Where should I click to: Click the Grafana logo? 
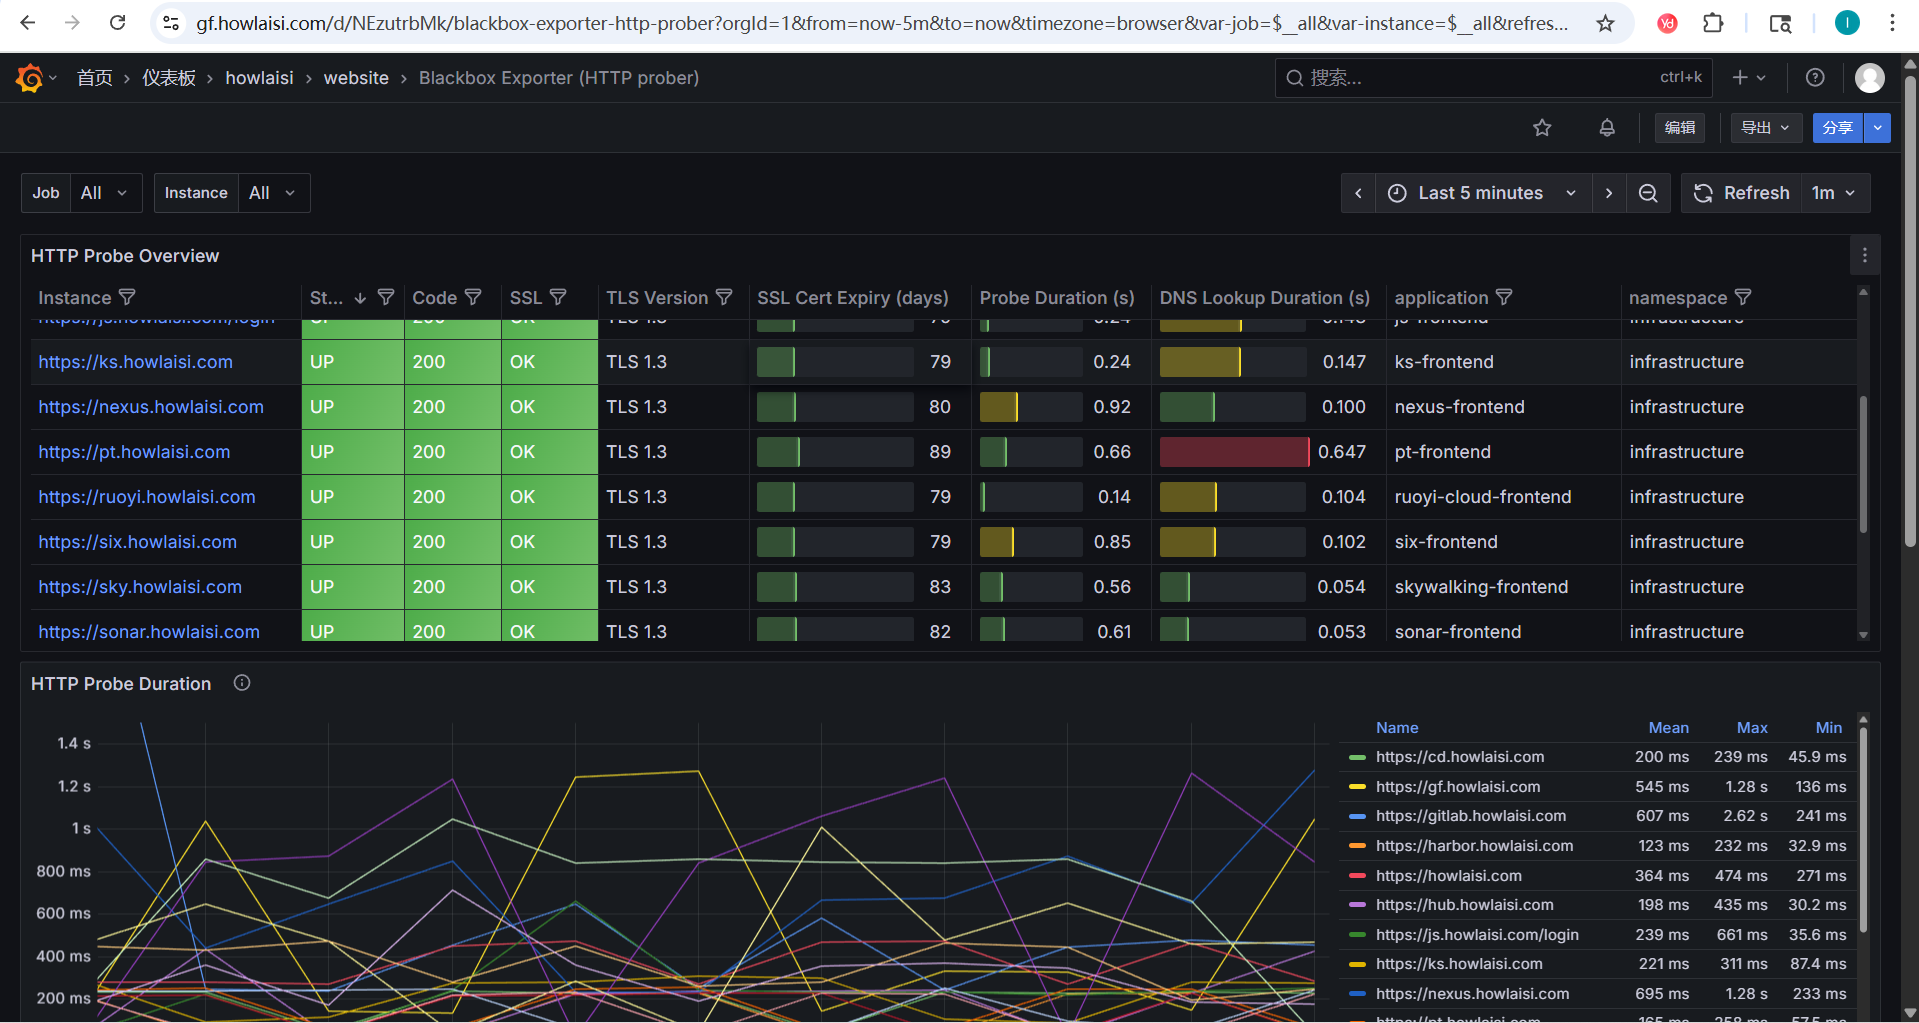28,77
